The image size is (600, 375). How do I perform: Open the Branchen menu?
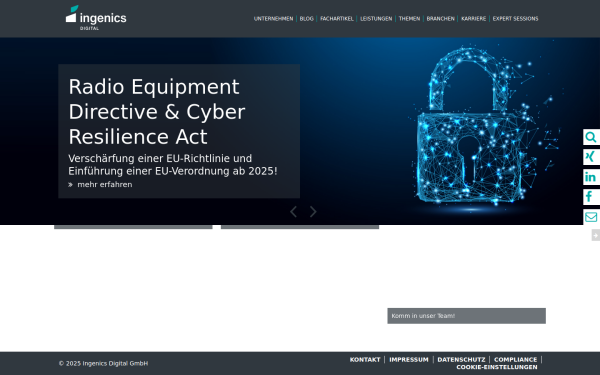[x=440, y=19]
